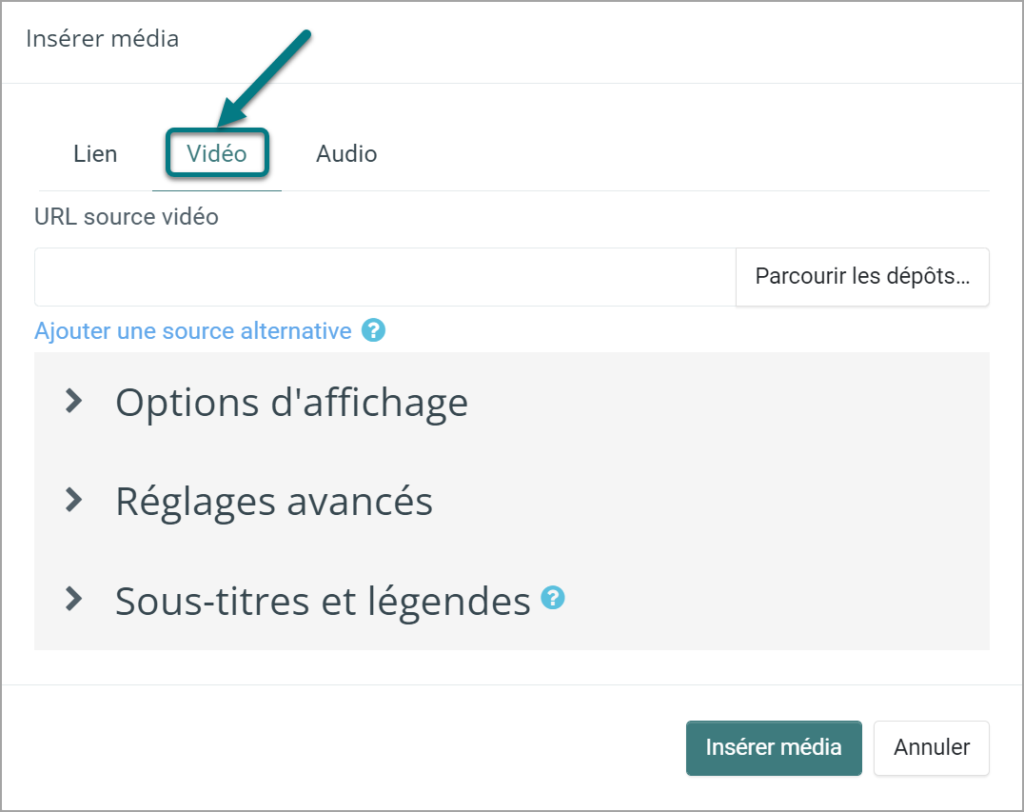
Task: Click the Insérer média dialog title
Action: 103,39
